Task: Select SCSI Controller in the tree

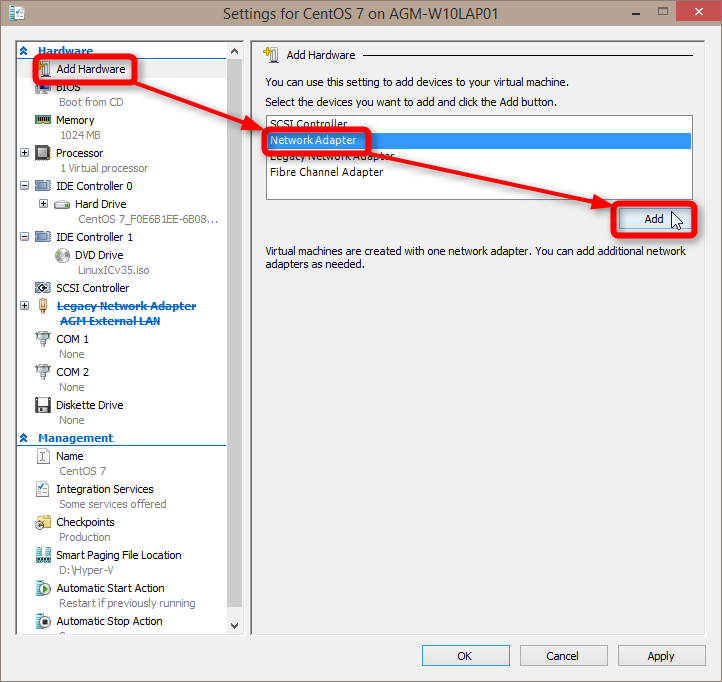Action: (93, 288)
